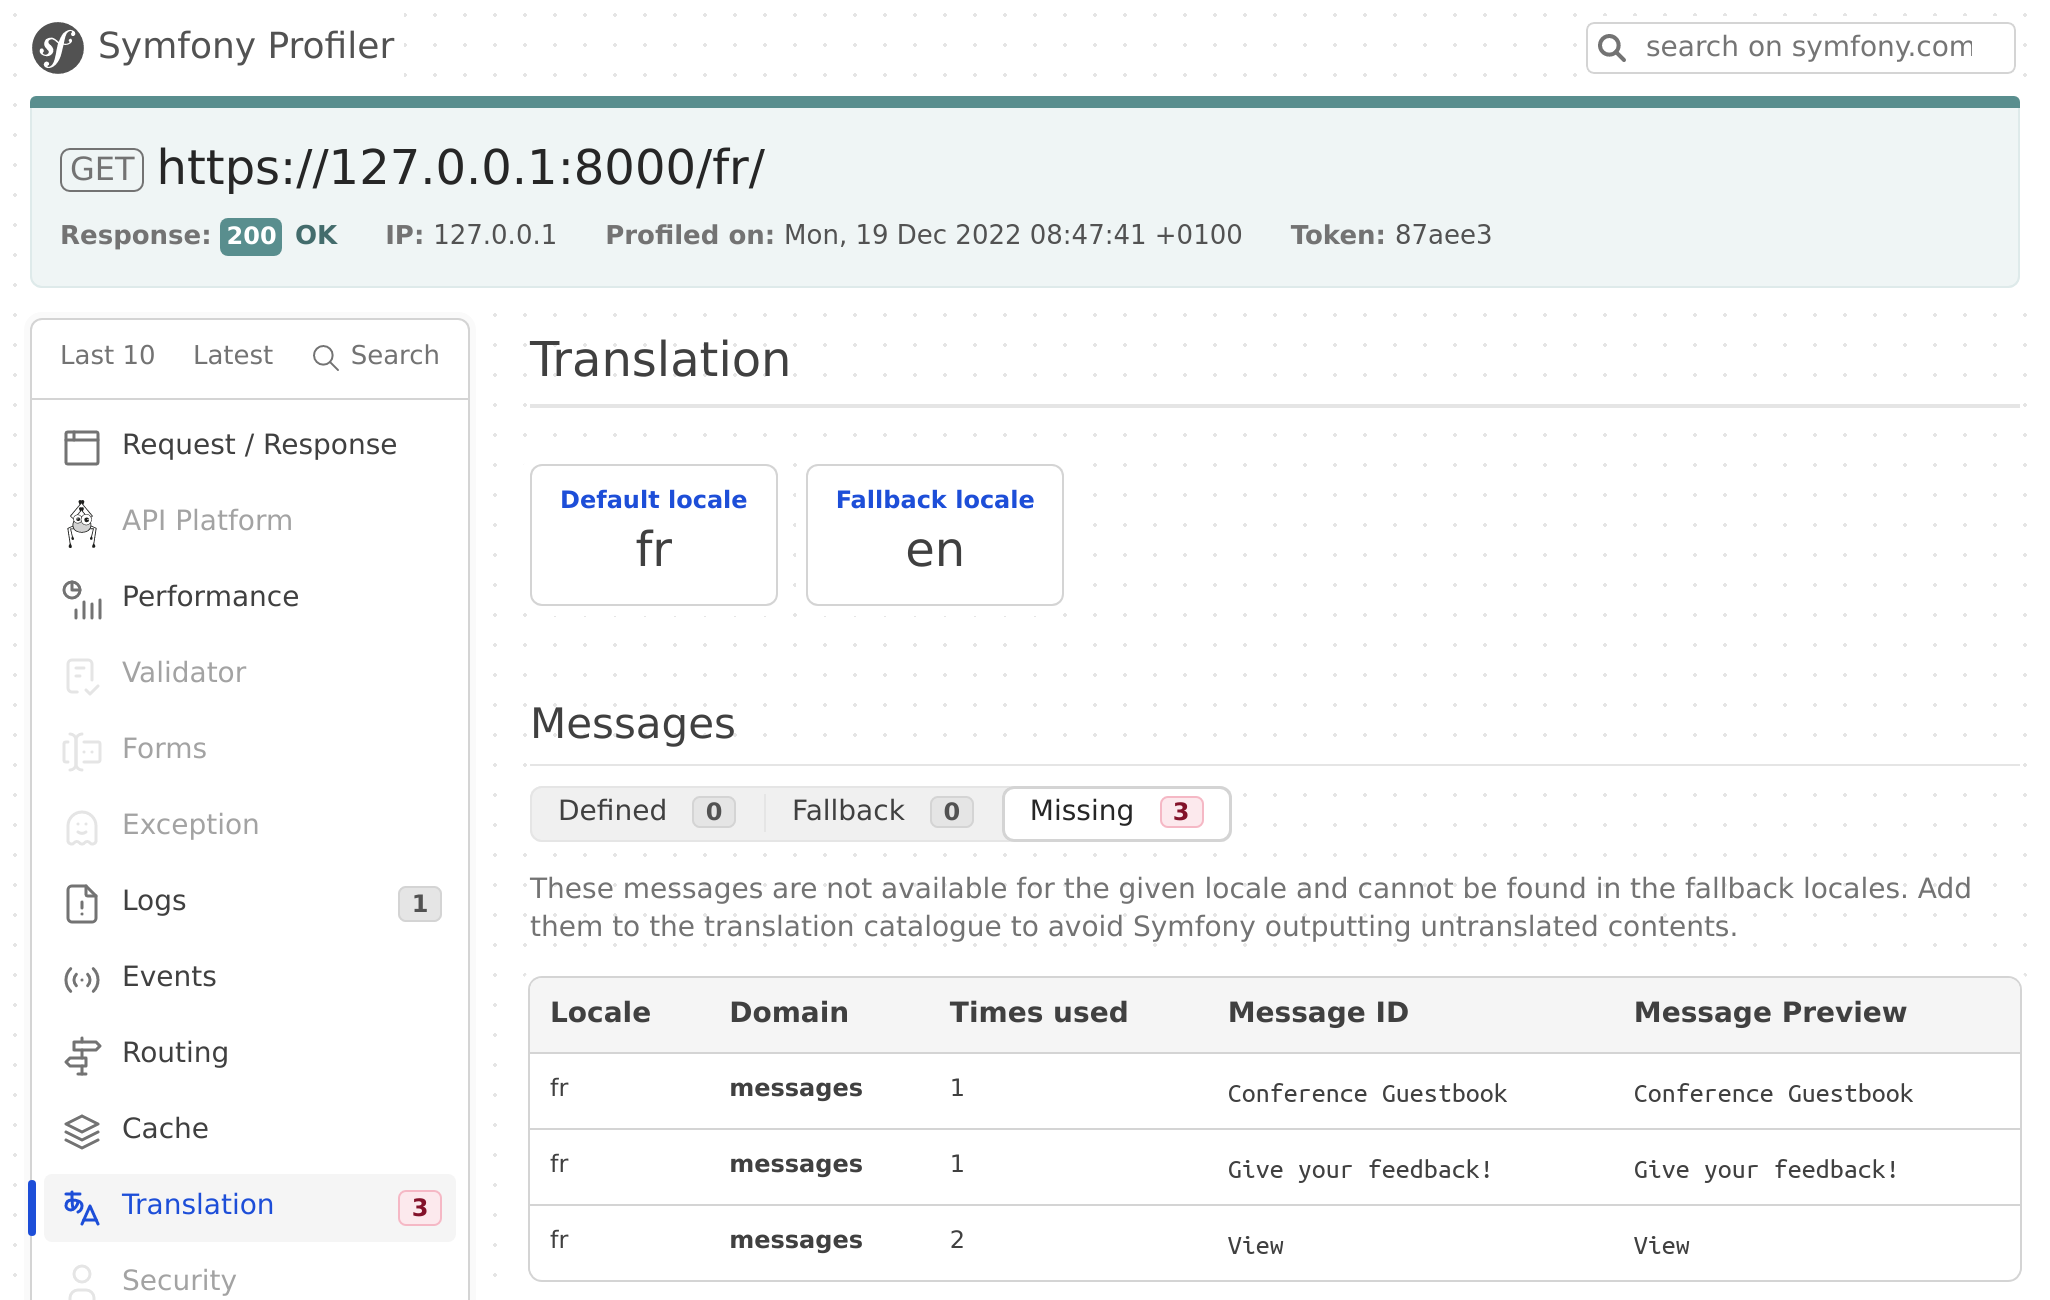2050x1300 pixels.
Task: Click the magnifier icon in sidebar Search
Action: click(325, 357)
